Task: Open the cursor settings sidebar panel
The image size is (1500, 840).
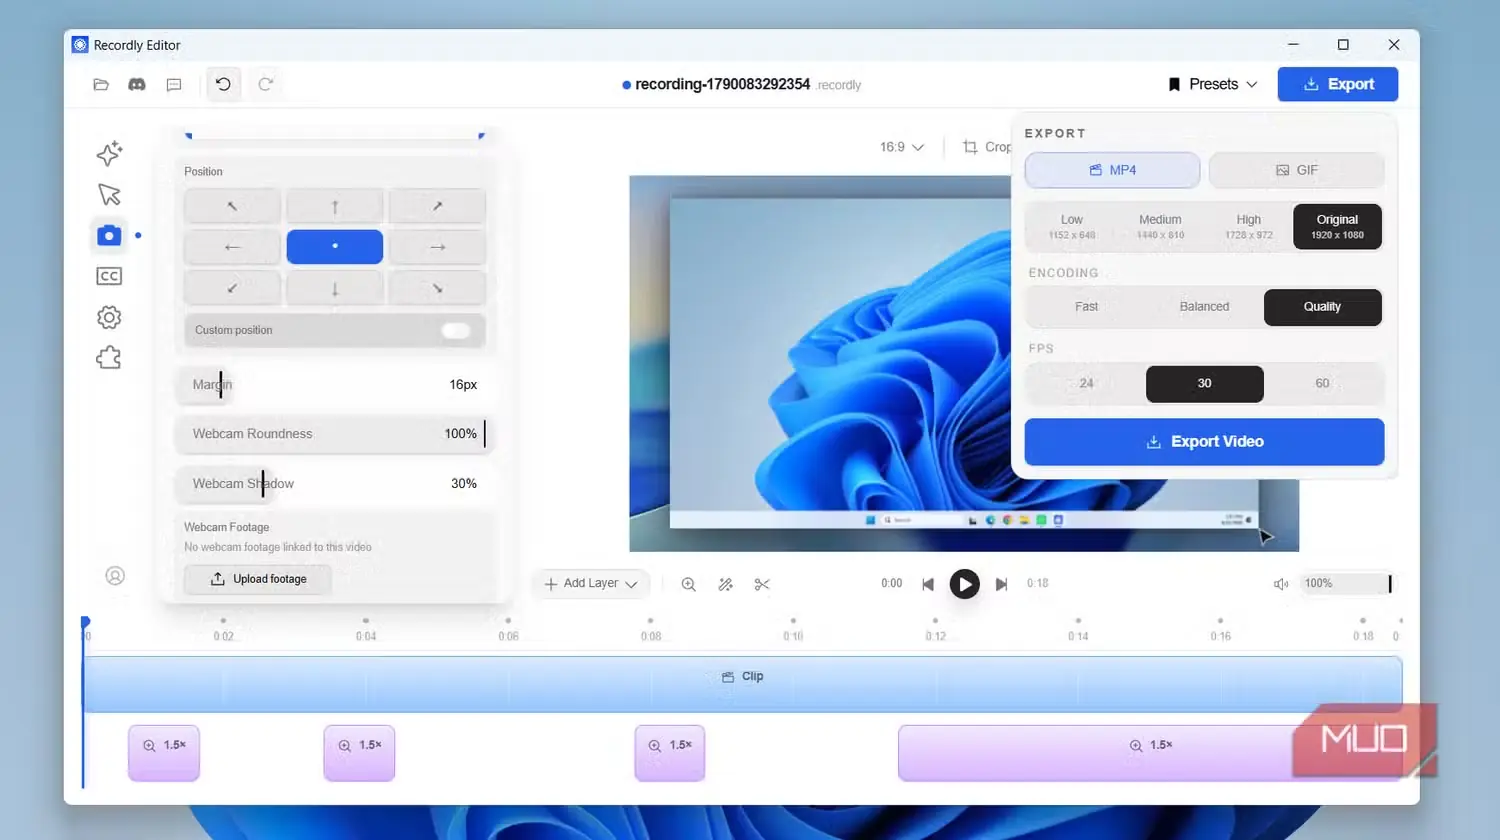Action: (x=109, y=194)
